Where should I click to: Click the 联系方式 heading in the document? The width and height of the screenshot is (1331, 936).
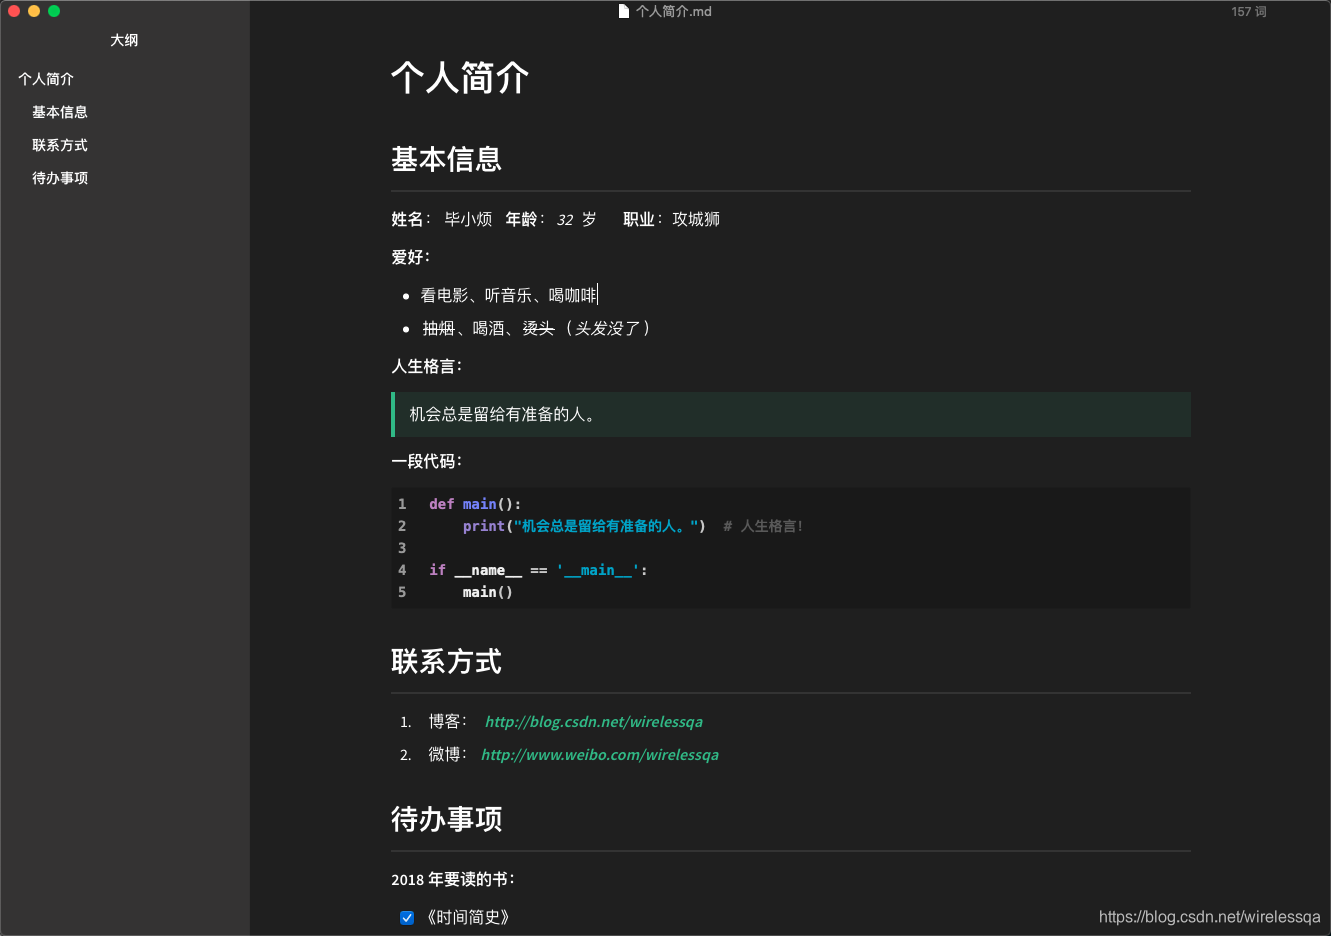446,661
